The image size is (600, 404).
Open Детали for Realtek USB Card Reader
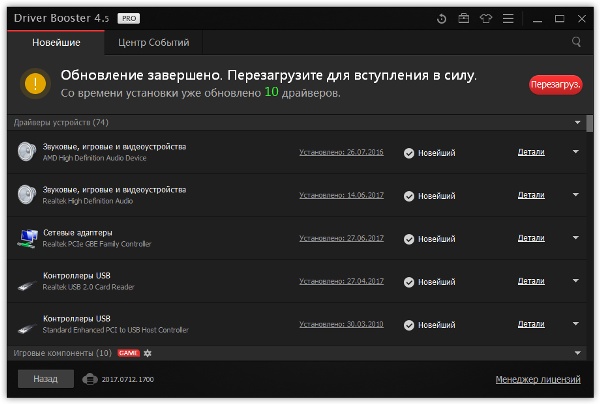[x=531, y=281]
